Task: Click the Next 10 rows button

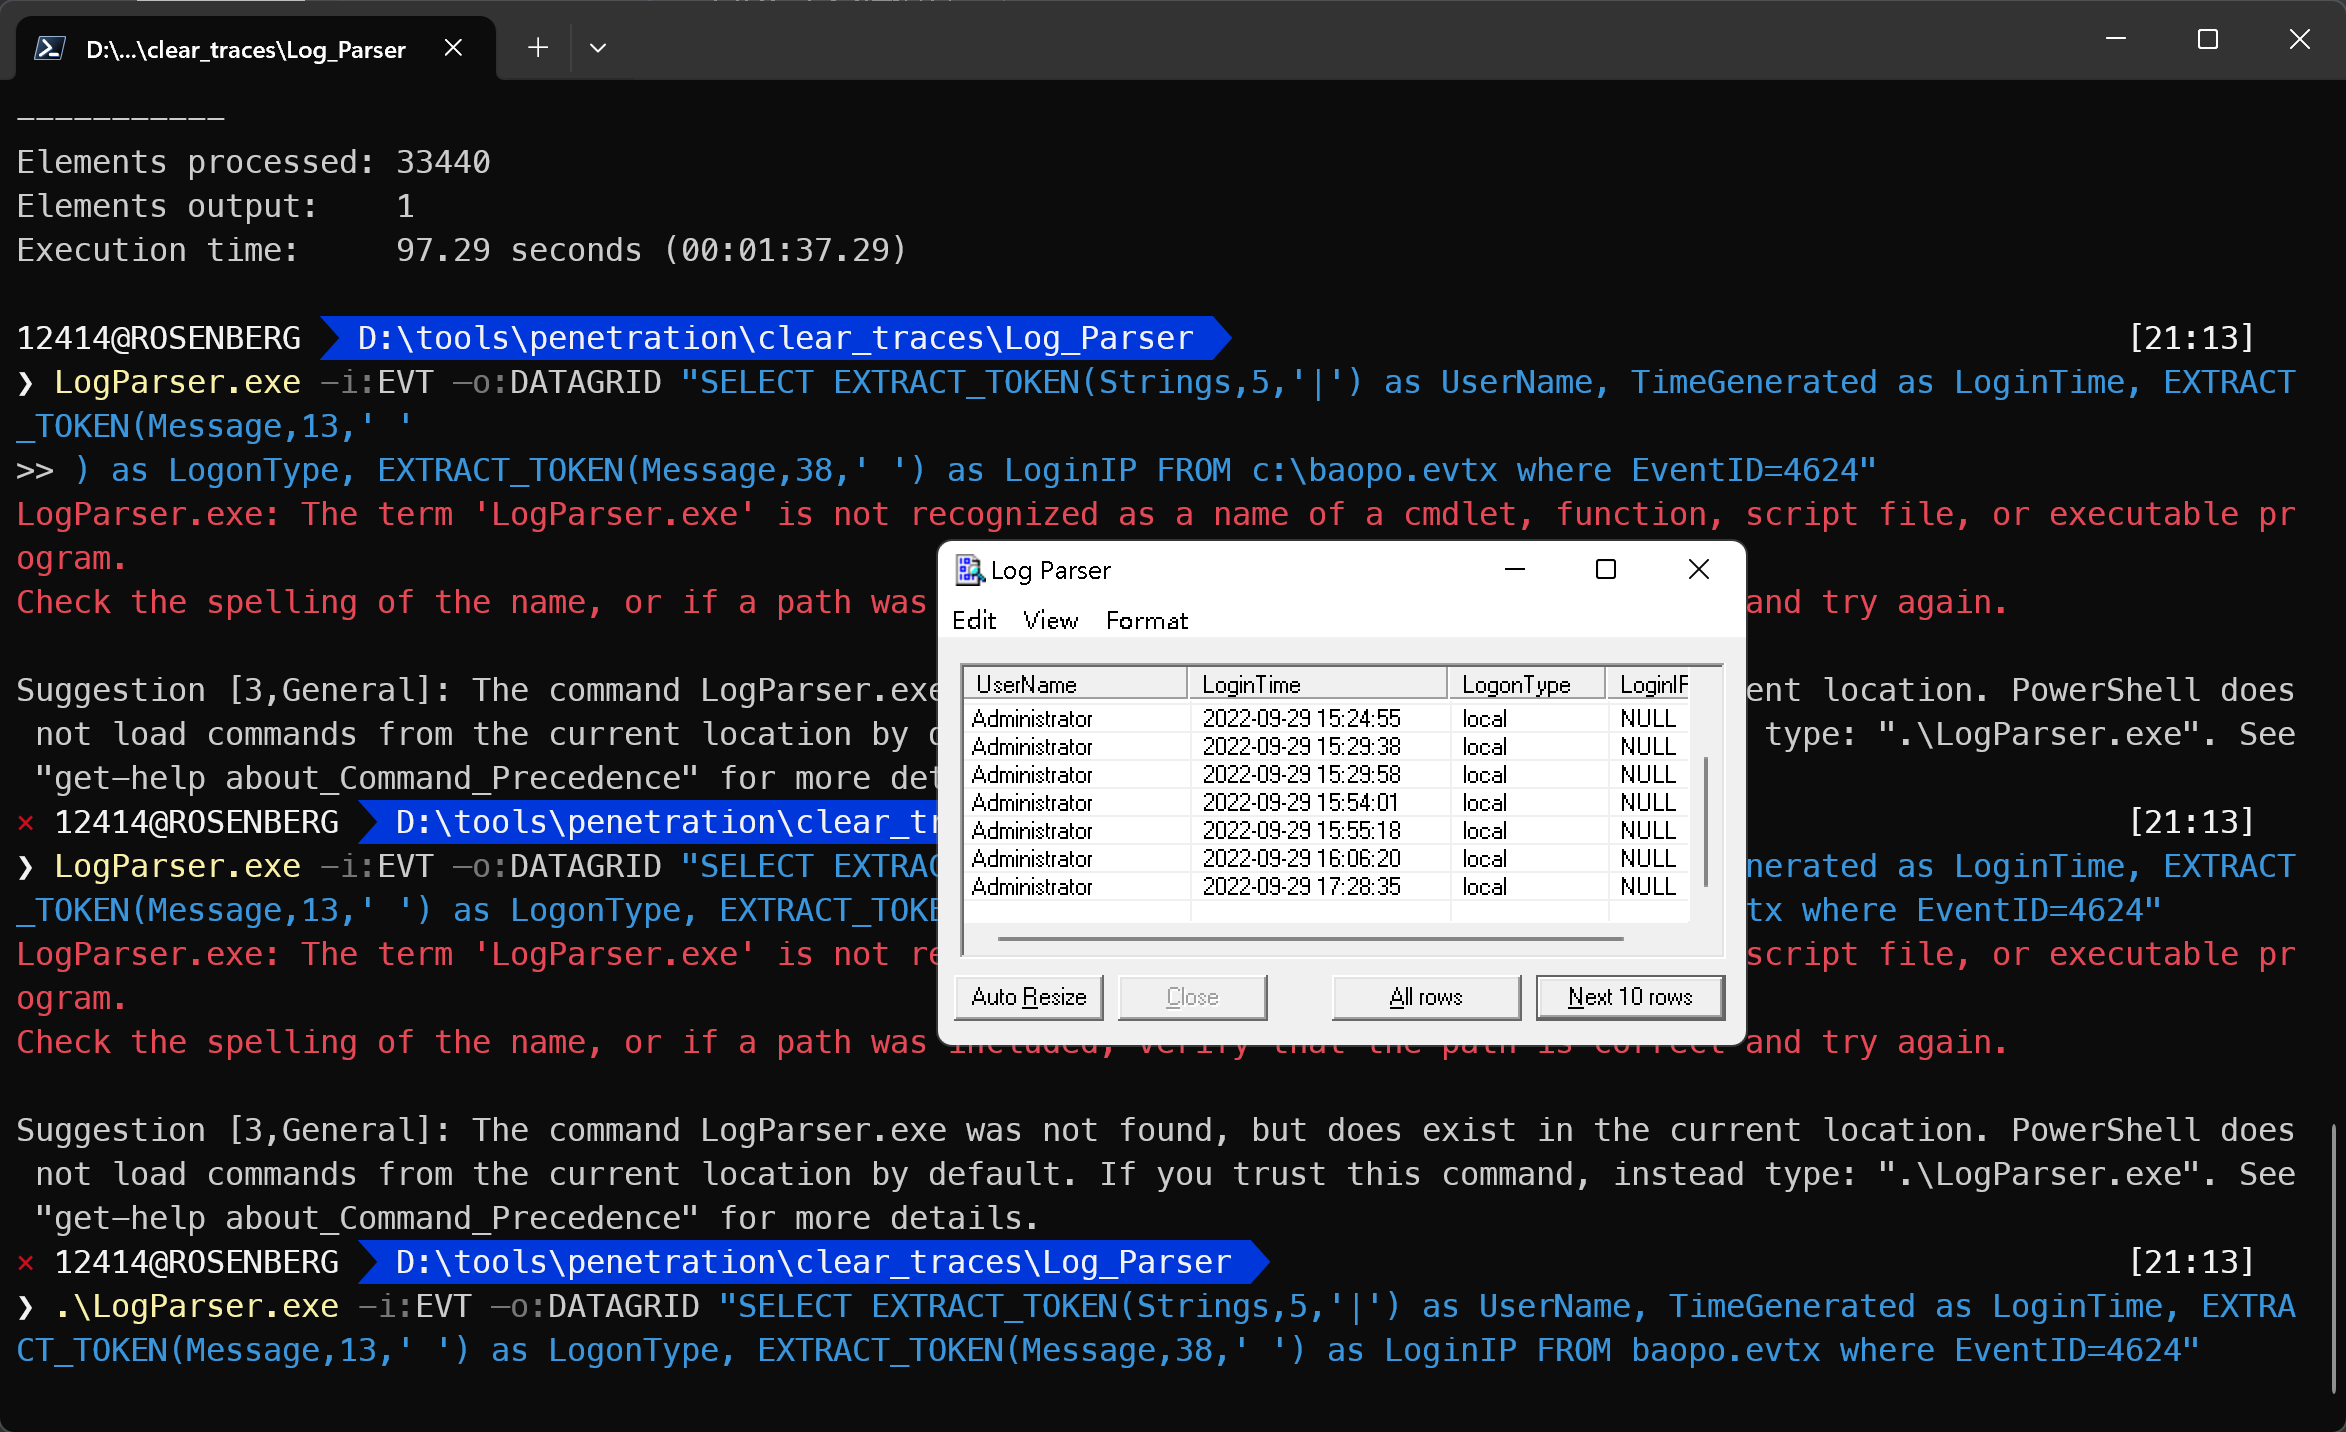Action: point(1629,997)
